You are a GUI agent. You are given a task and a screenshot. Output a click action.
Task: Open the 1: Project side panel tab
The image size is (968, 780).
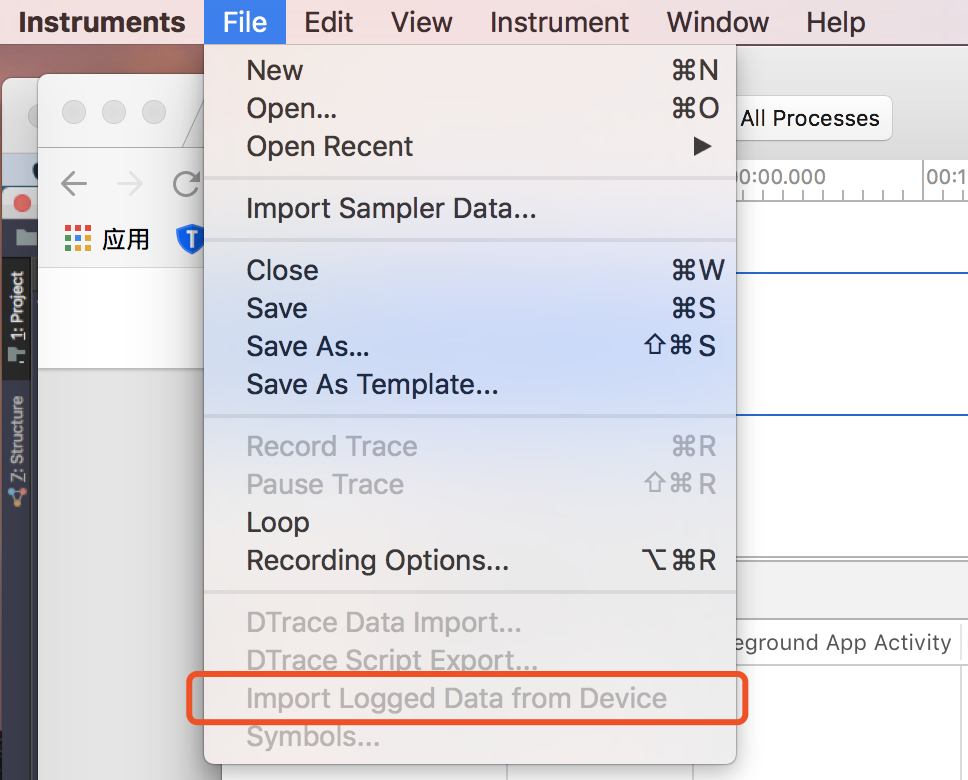coord(17,317)
